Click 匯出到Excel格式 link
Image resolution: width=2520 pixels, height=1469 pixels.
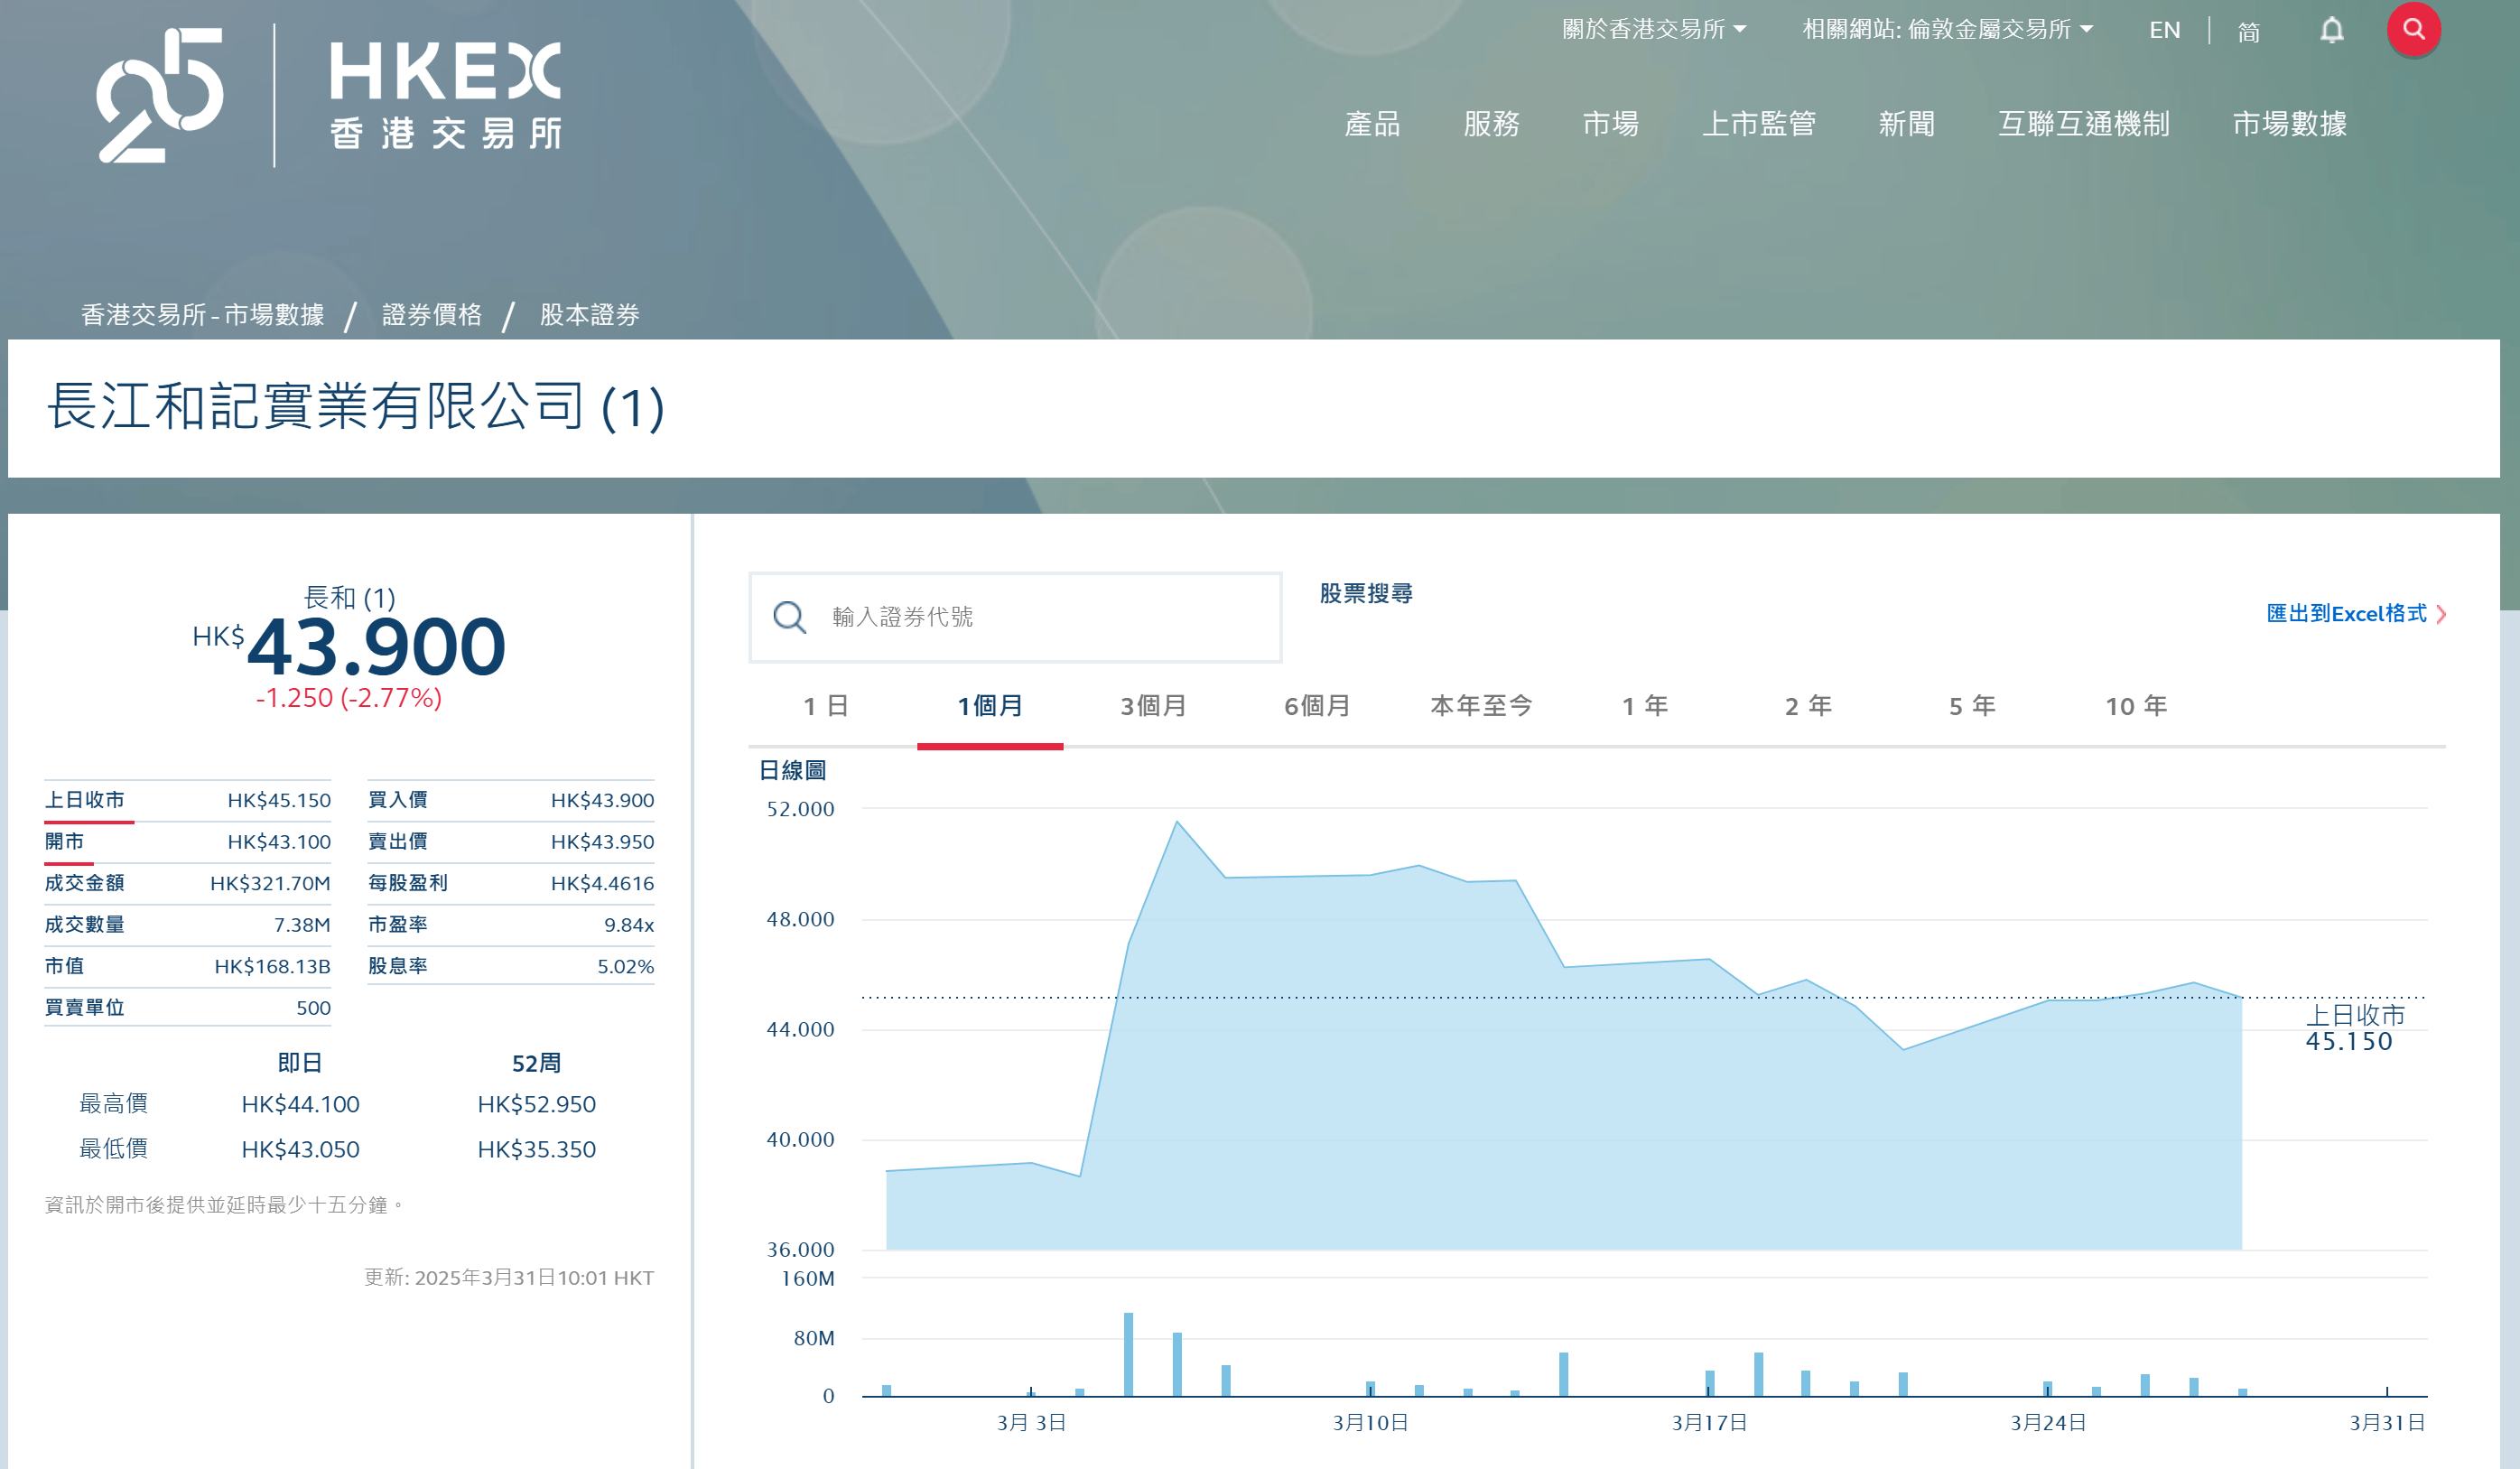(x=2345, y=614)
